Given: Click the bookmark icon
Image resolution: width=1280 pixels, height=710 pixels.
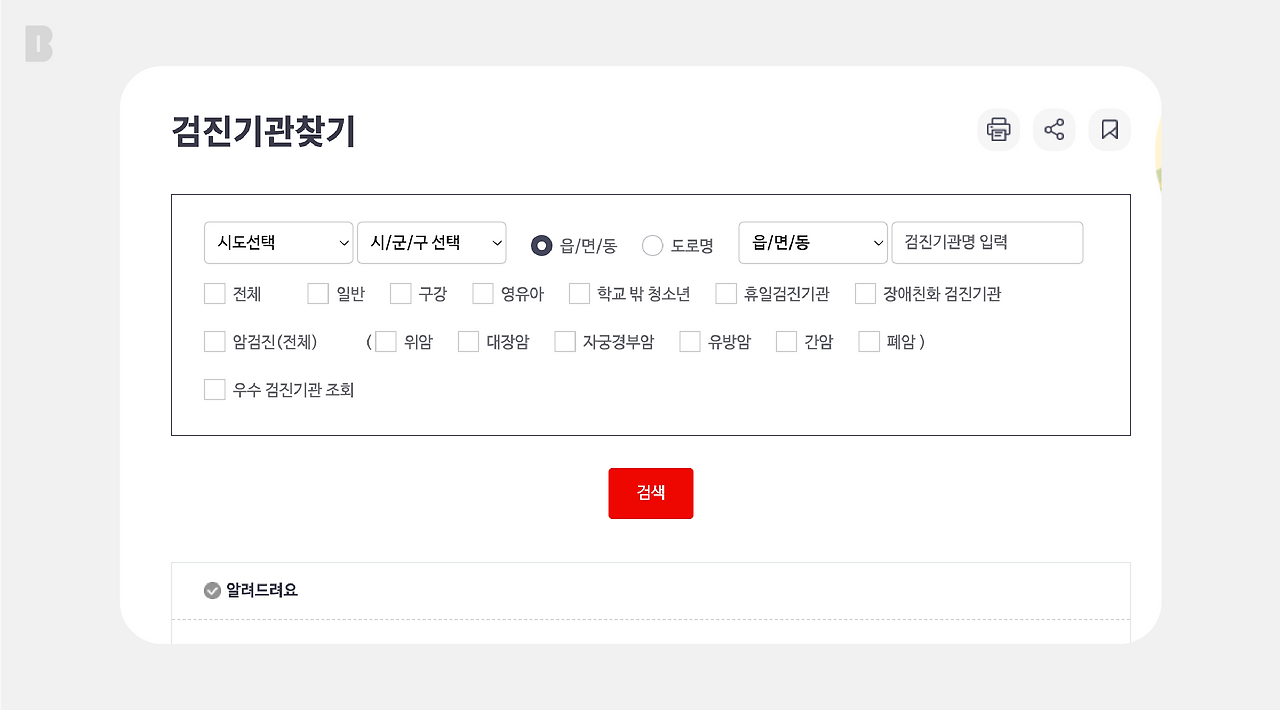Looking at the screenshot, I should point(1109,129).
